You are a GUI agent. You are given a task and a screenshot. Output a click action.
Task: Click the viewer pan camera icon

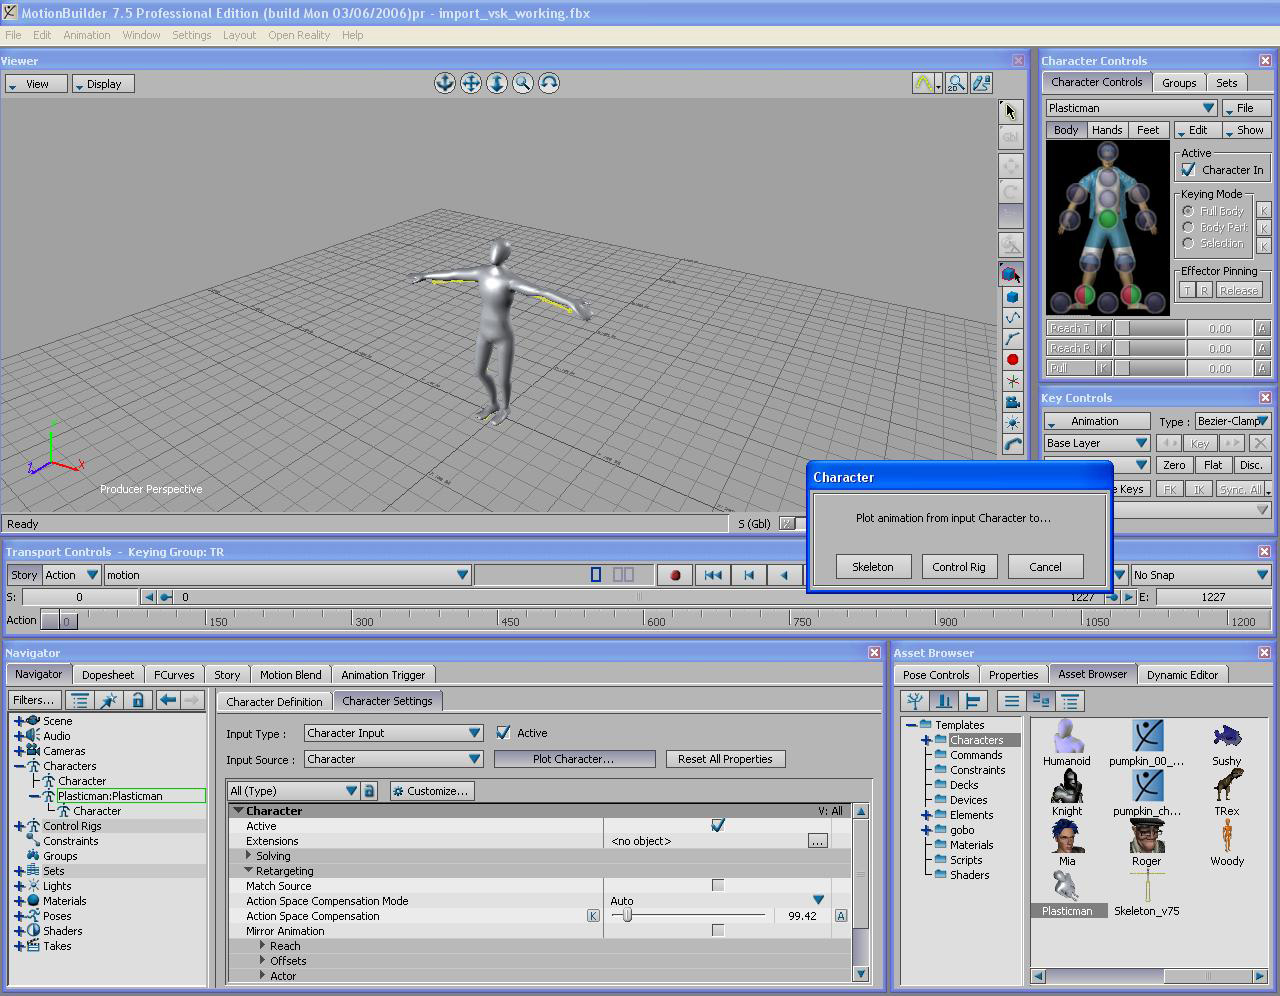pyautogui.click(x=471, y=83)
